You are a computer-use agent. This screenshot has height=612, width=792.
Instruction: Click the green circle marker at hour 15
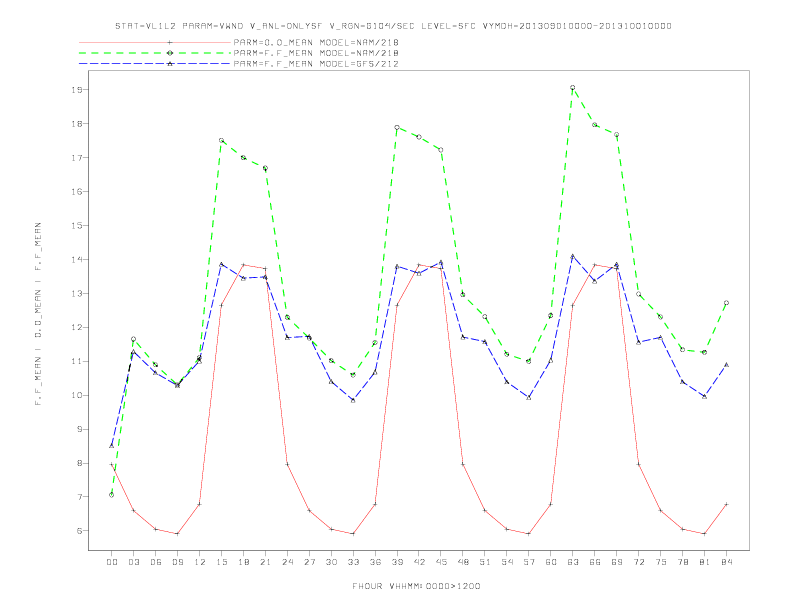(221, 140)
